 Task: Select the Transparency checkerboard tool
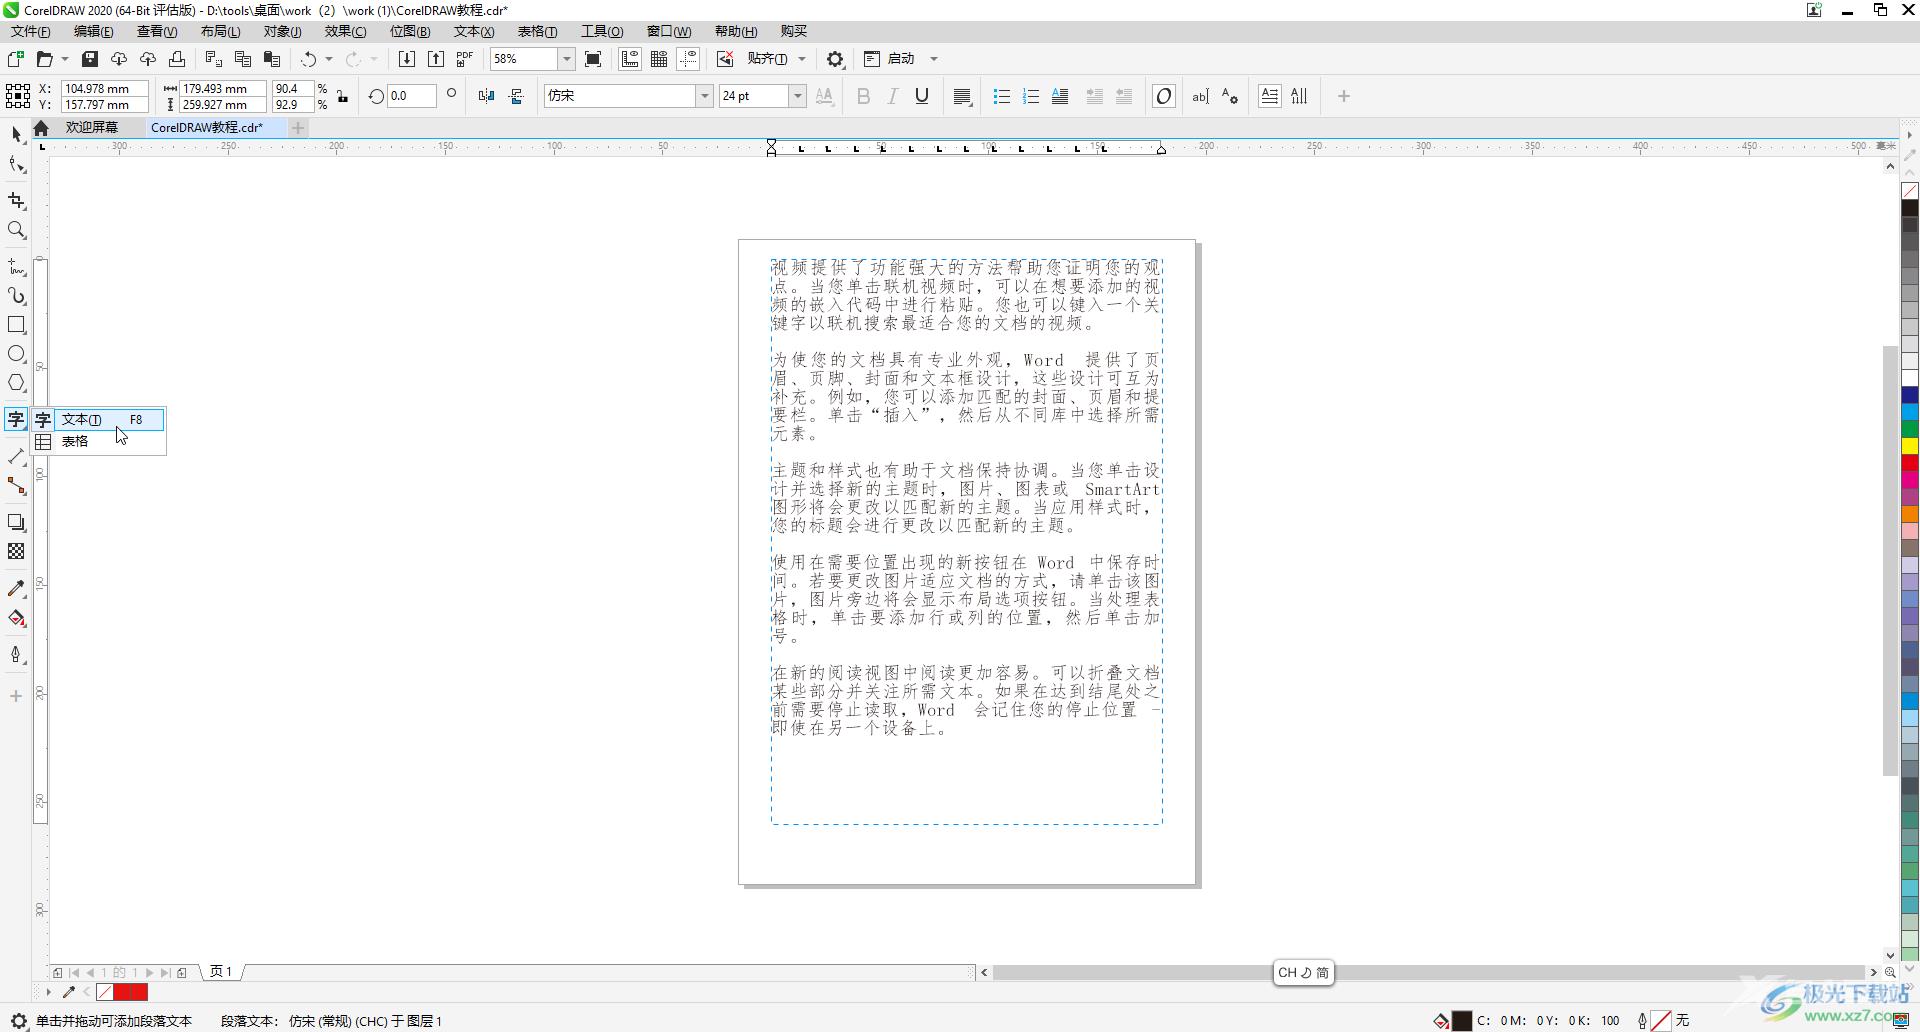(16, 551)
